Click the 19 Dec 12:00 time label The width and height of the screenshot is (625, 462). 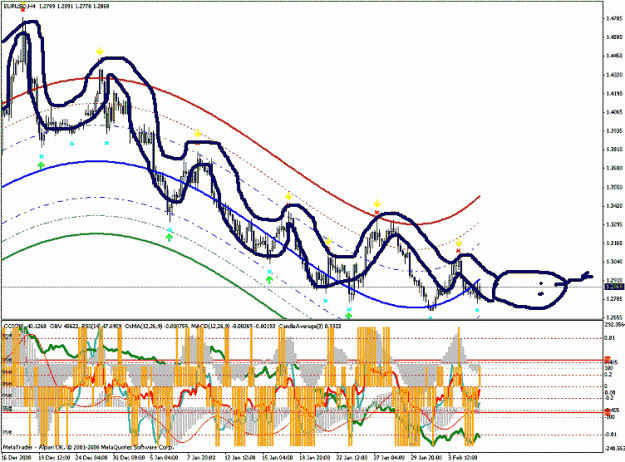pyautogui.click(x=55, y=457)
